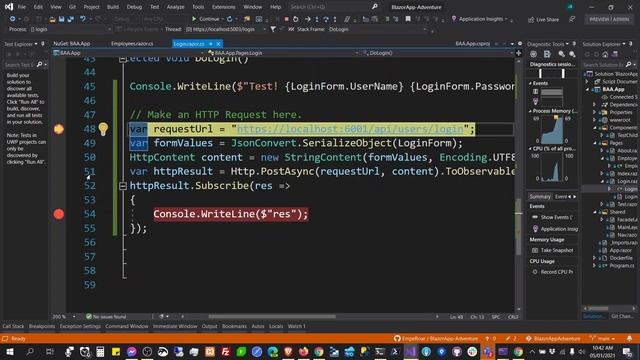Click Show Events in Diagnostic Tools

click(552, 217)
